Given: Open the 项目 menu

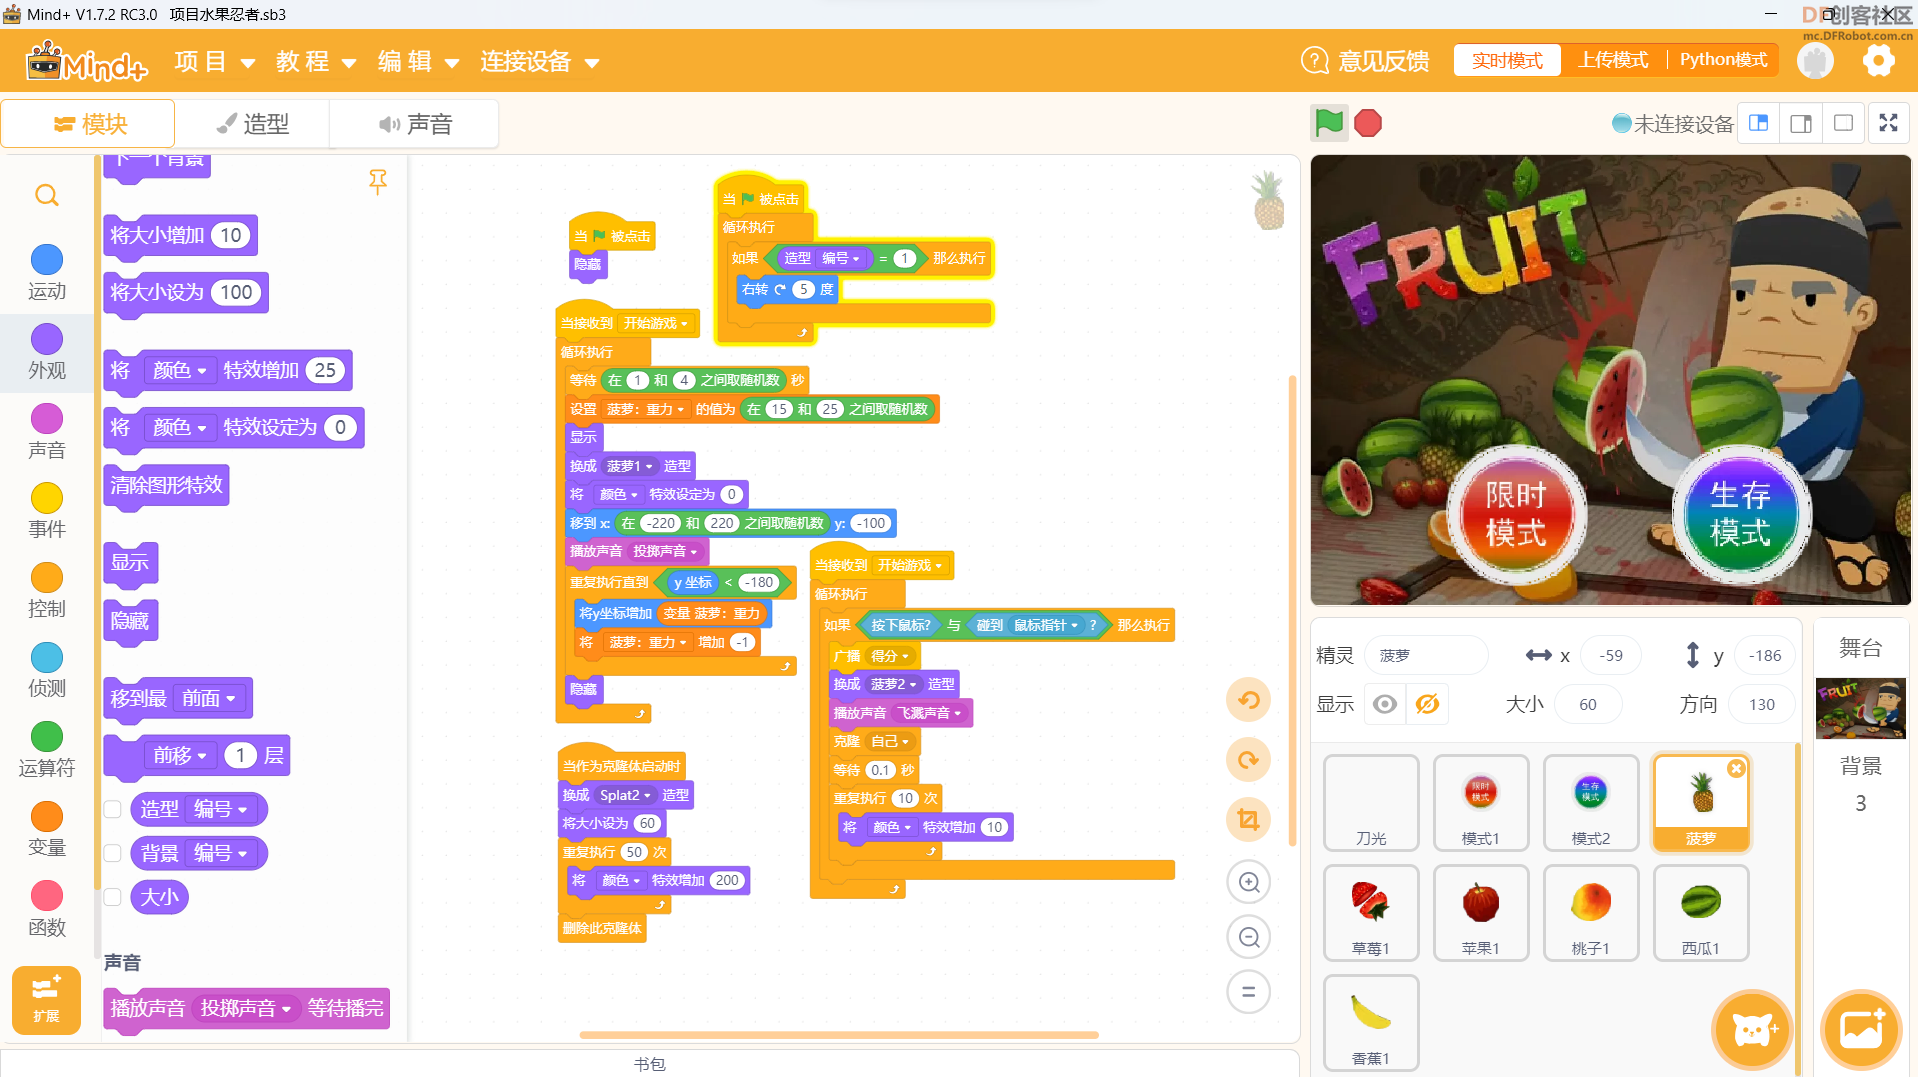Looking at the screenshot, I should [214, 61].
